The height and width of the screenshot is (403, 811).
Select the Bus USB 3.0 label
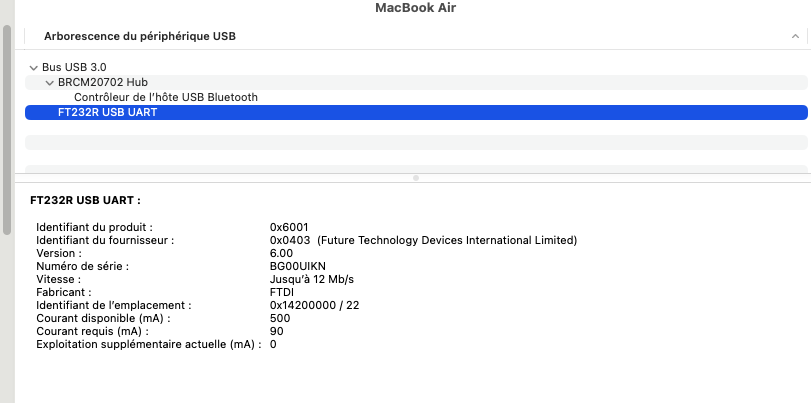coord(74,67)
